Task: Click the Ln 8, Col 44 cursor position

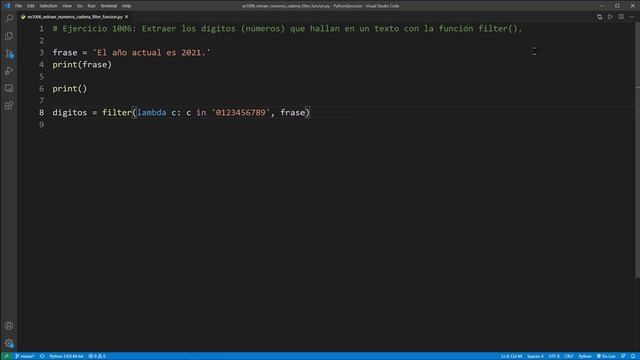Action: point(511,356)
